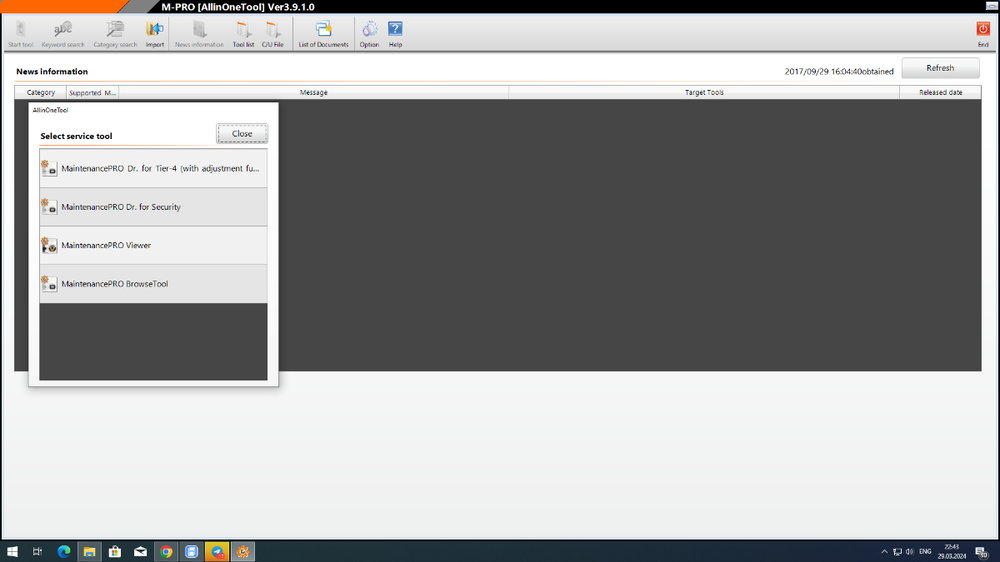
Task: Click the Keyword search icon
Action: [x=63, y=33]
